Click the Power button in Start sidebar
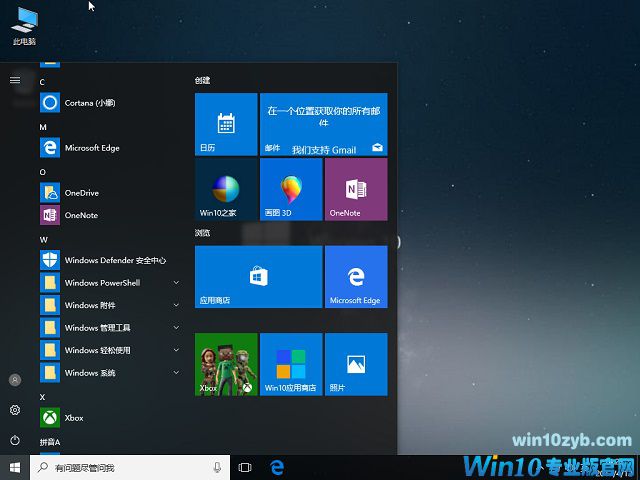 14,440
